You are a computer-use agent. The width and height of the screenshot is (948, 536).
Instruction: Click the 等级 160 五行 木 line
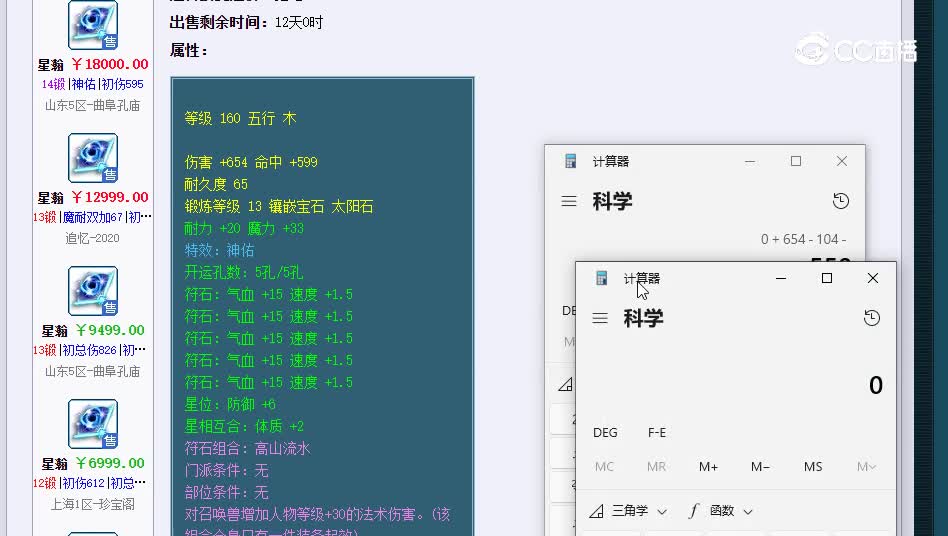(x=240, y=118)
